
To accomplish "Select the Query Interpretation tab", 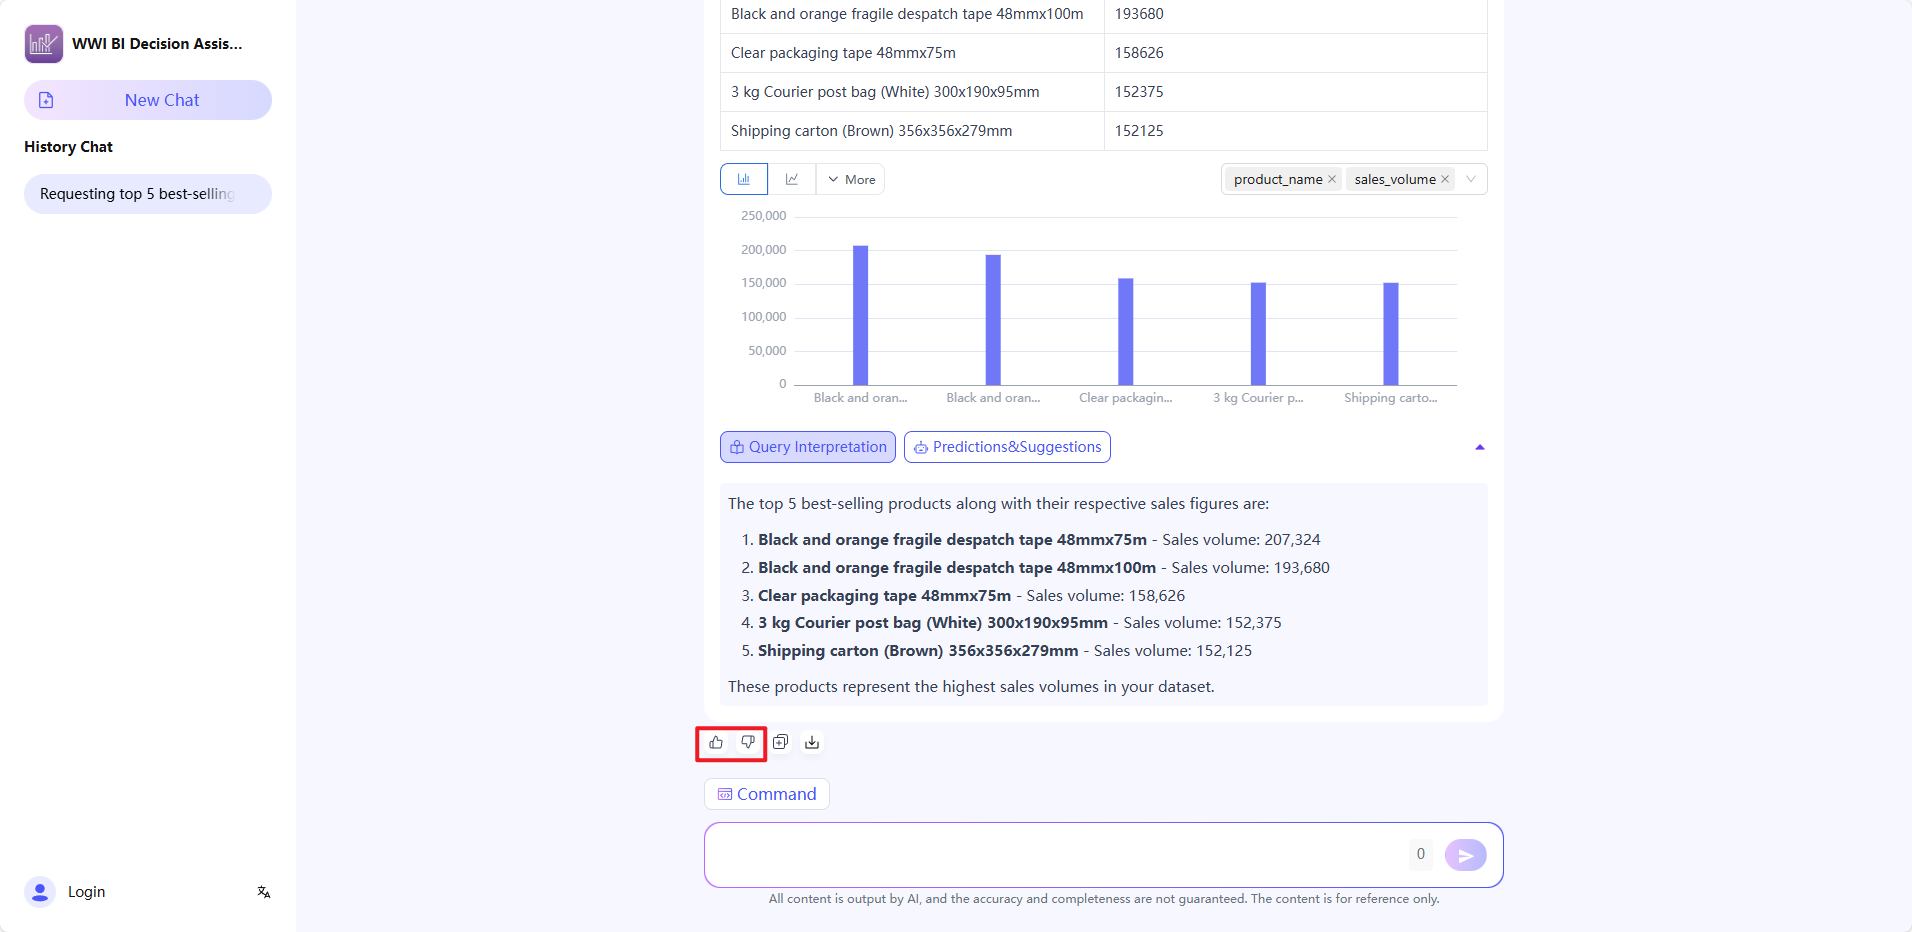I will pos(808,447).
